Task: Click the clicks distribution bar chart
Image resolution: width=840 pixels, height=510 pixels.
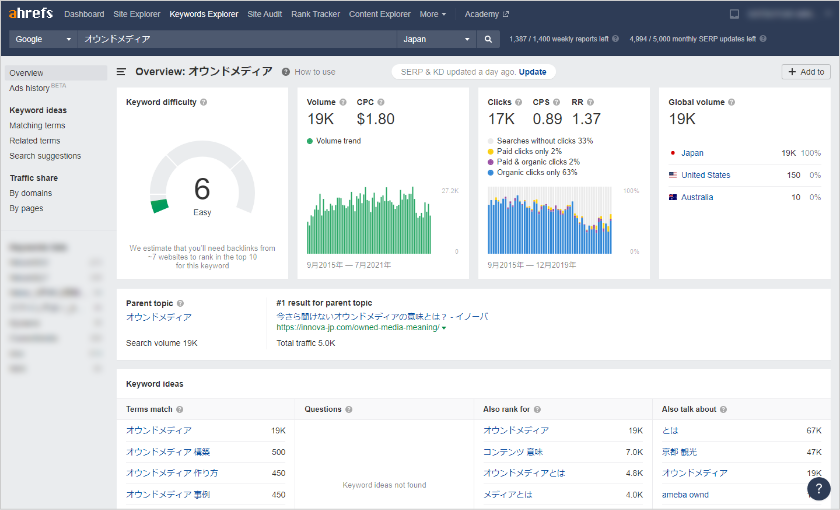Action: (549, 220)
